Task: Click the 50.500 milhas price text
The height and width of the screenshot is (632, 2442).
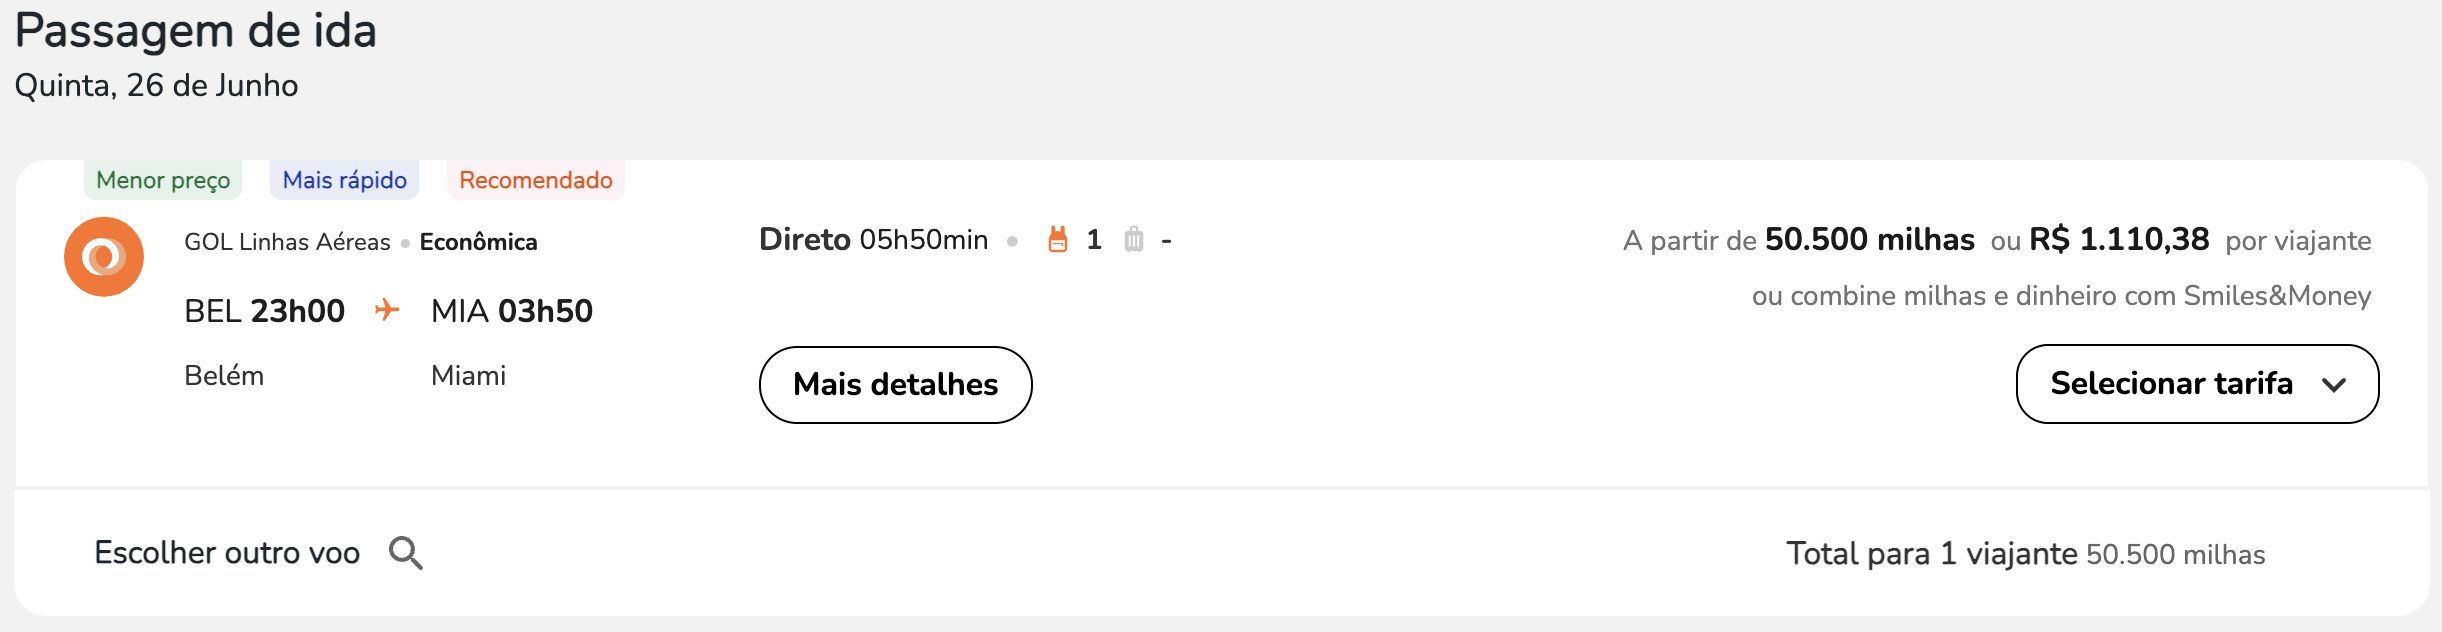Action: pos(1869,240)
